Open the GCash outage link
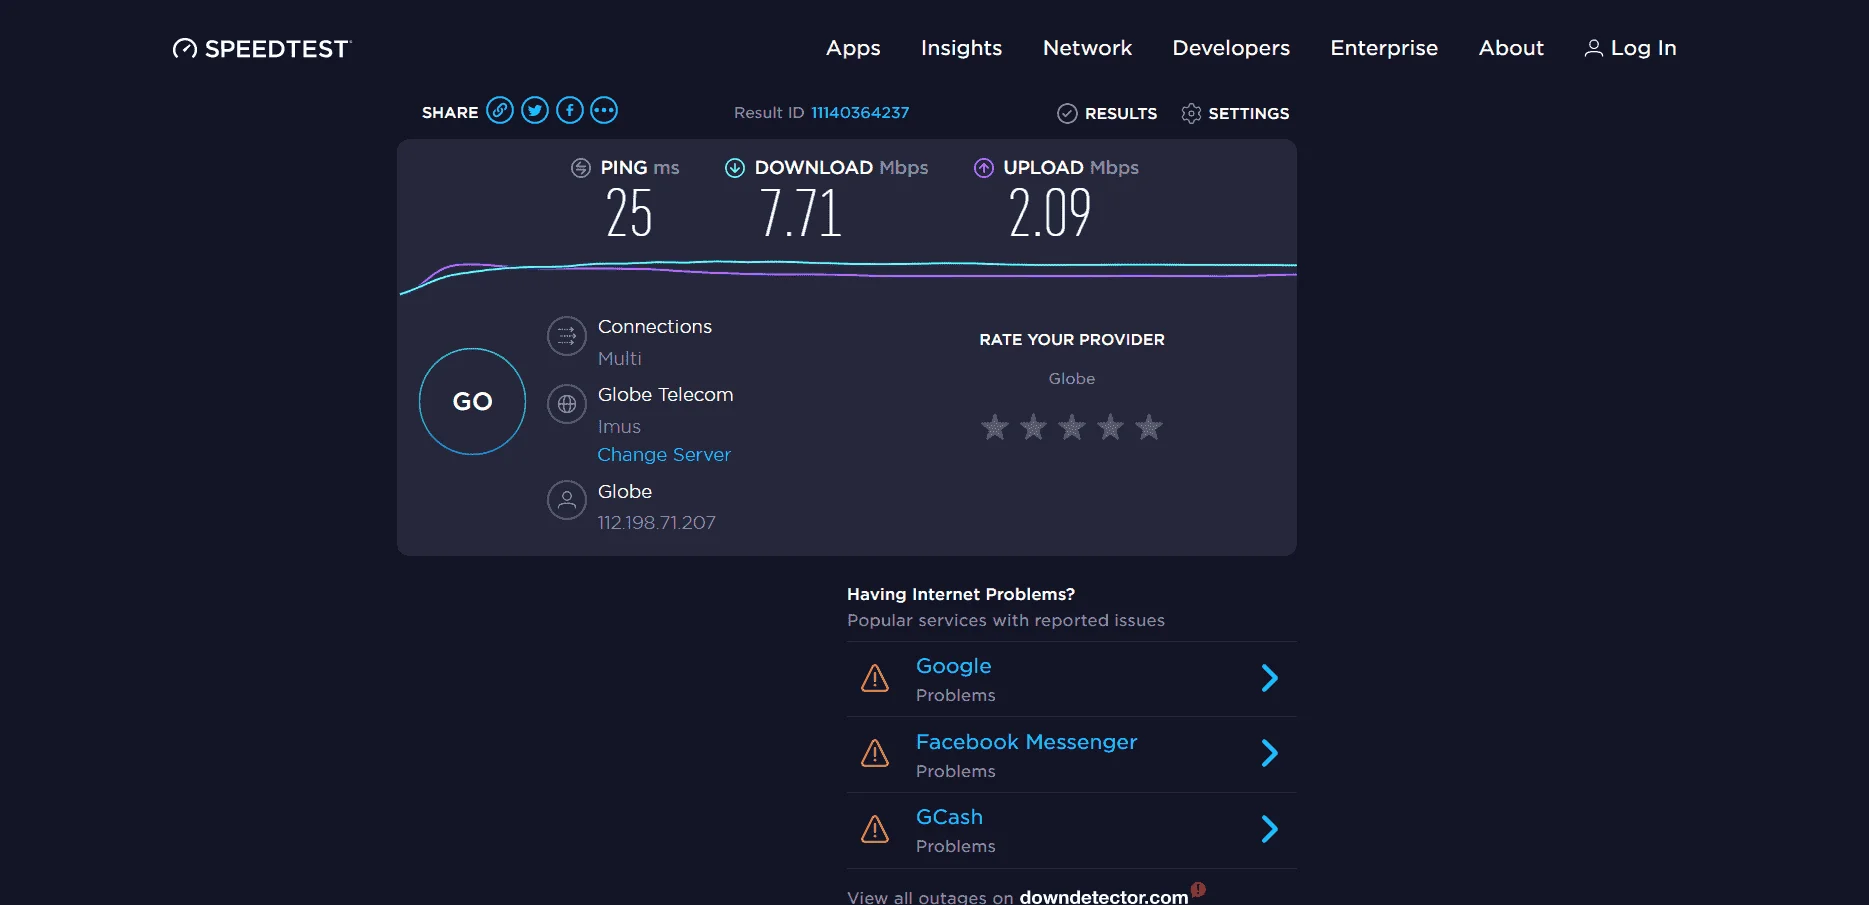The image size is (1870, 905). coord(949,817)
